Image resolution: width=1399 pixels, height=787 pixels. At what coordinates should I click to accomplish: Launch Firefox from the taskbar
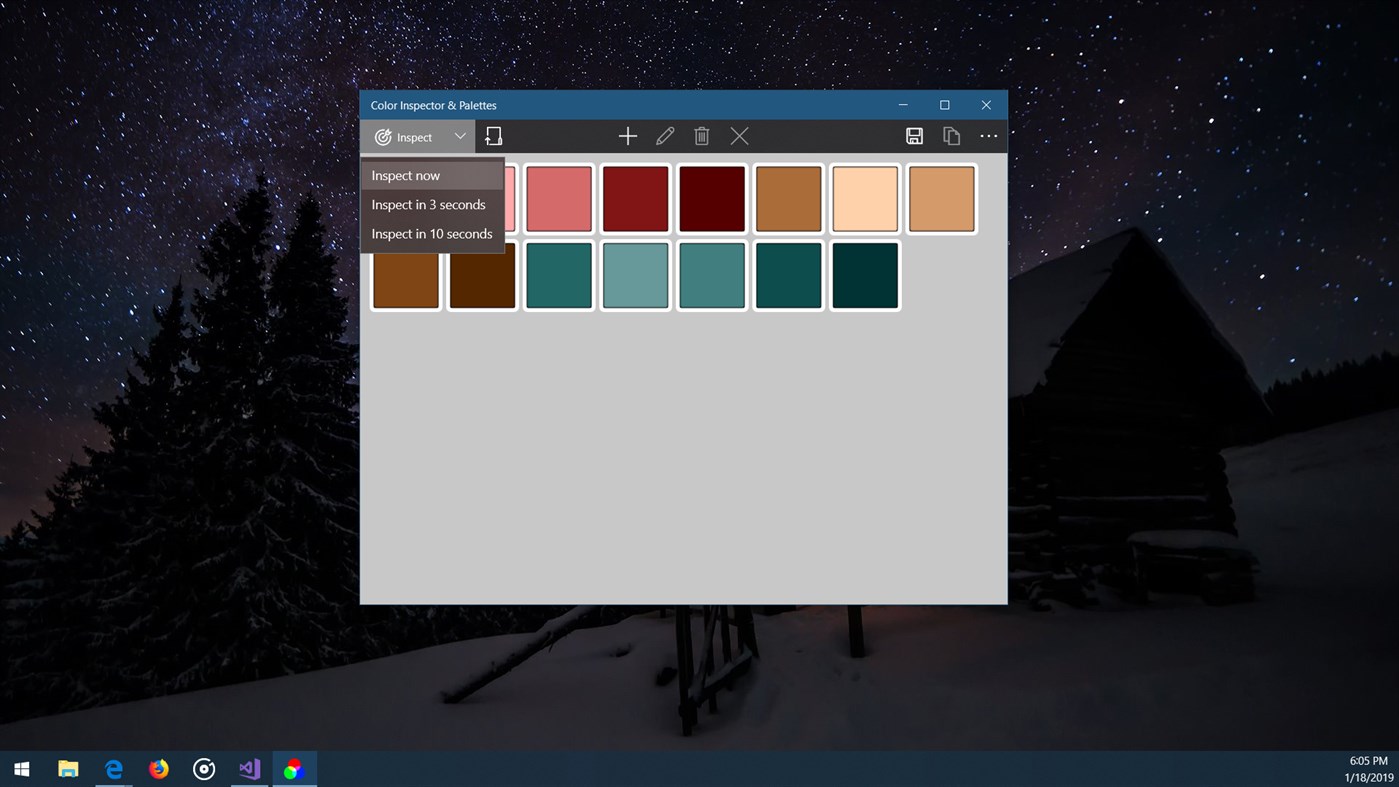tap(158, 768)
